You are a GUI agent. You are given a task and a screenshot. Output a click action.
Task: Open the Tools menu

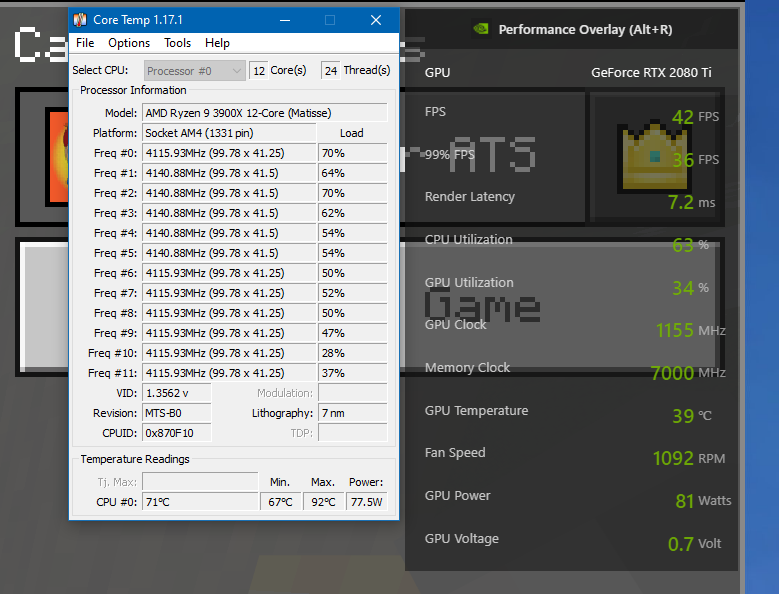click(177, 43)
